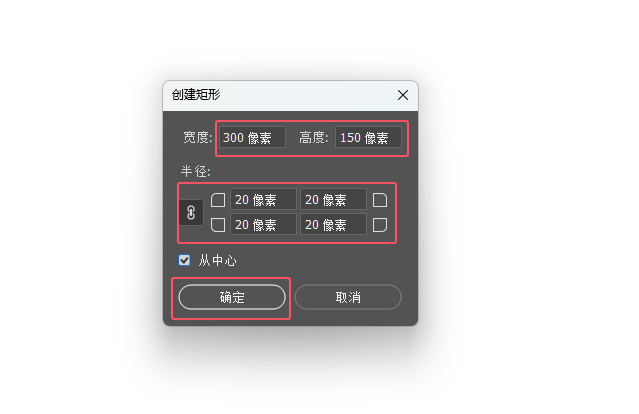Click the 高度 label

click(314, 137)
